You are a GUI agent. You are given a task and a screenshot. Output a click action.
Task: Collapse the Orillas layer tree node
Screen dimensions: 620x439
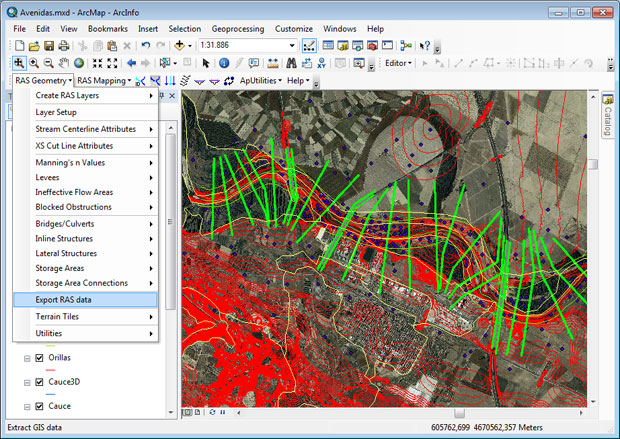tap(27, 358)
